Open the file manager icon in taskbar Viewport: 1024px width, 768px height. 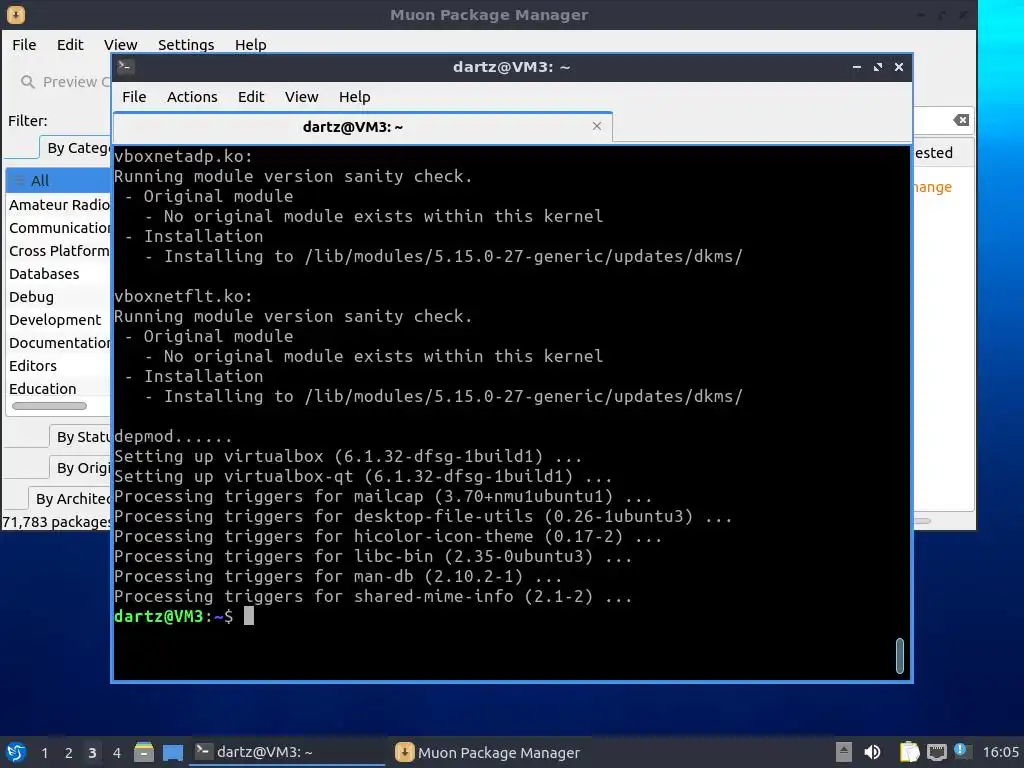click(144, 752)
